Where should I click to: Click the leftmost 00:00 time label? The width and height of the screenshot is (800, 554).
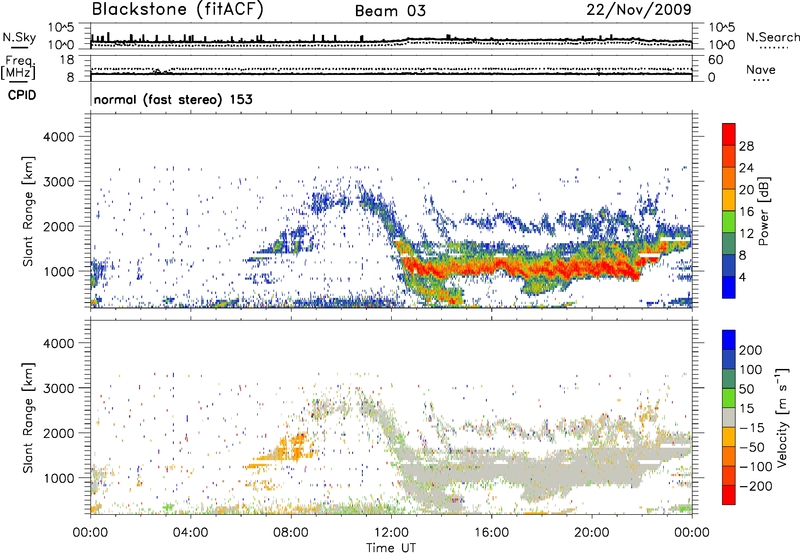90,533
